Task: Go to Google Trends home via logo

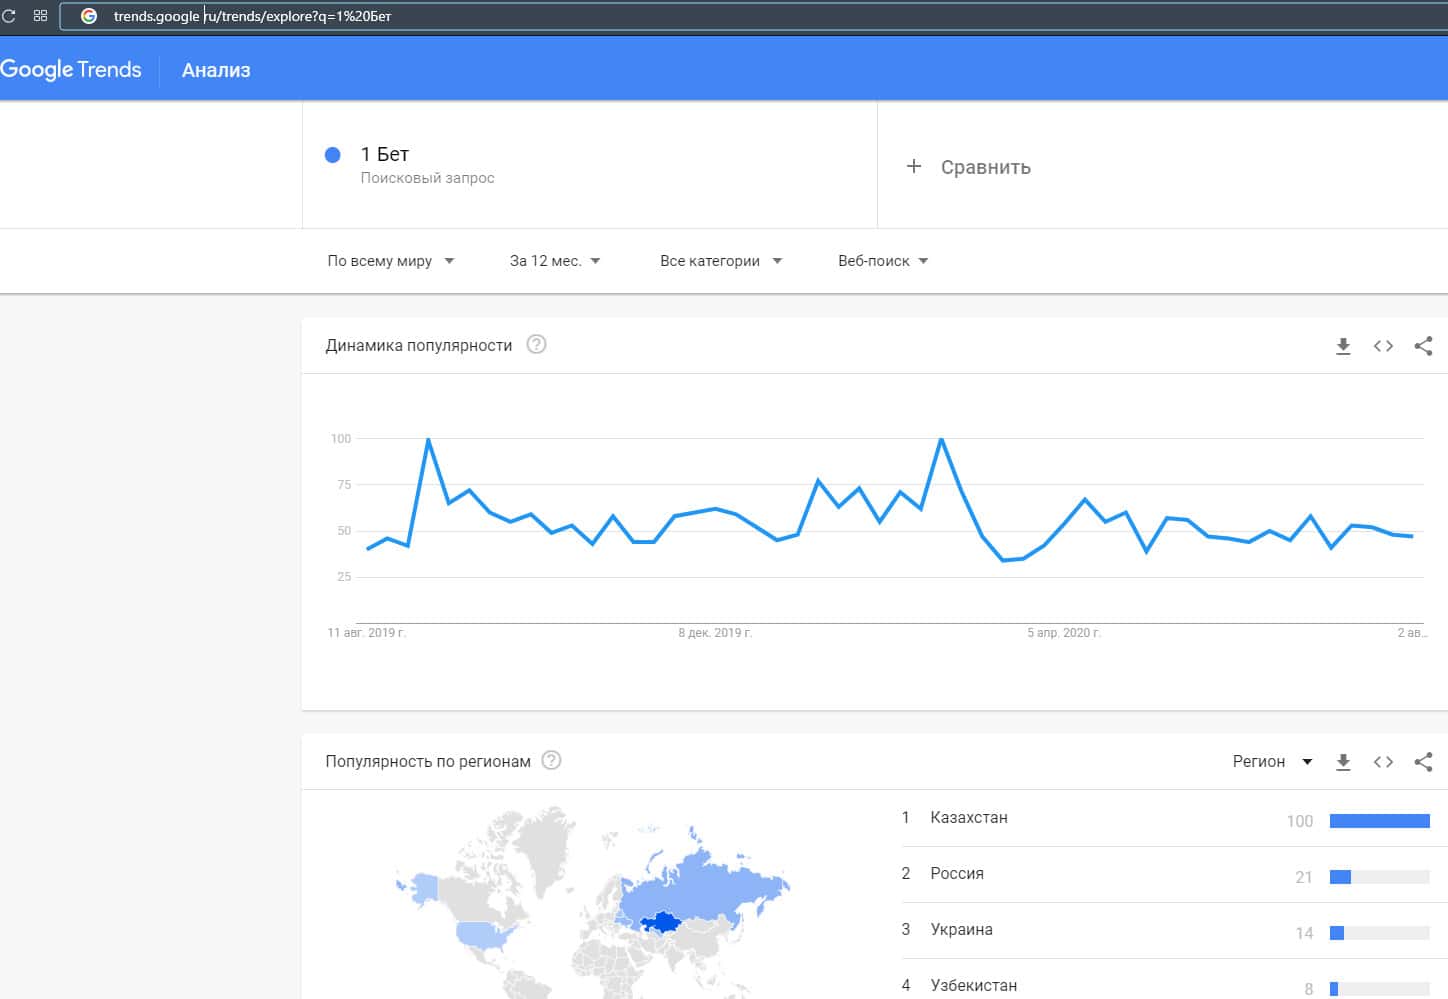Action: [71, 70]
